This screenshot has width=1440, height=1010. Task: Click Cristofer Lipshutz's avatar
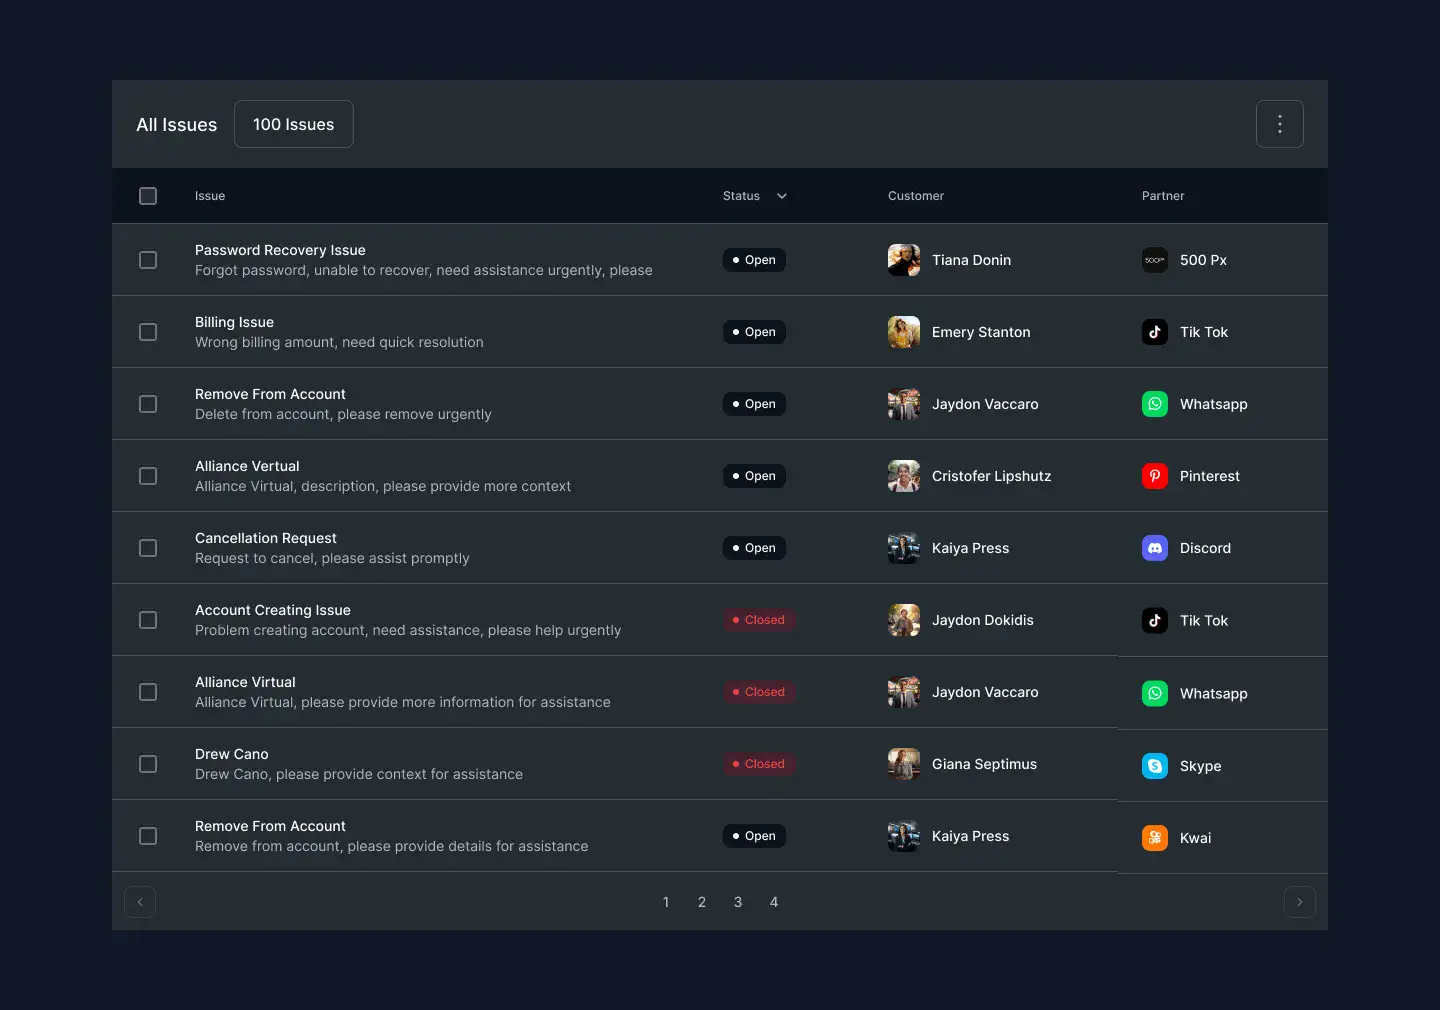pyautogui.click(x=904, y=476)
